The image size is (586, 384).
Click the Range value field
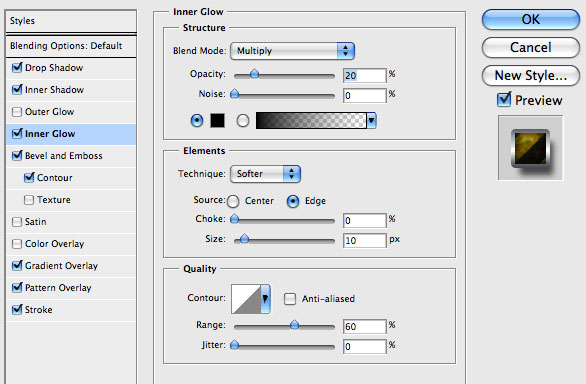(365, 326)
